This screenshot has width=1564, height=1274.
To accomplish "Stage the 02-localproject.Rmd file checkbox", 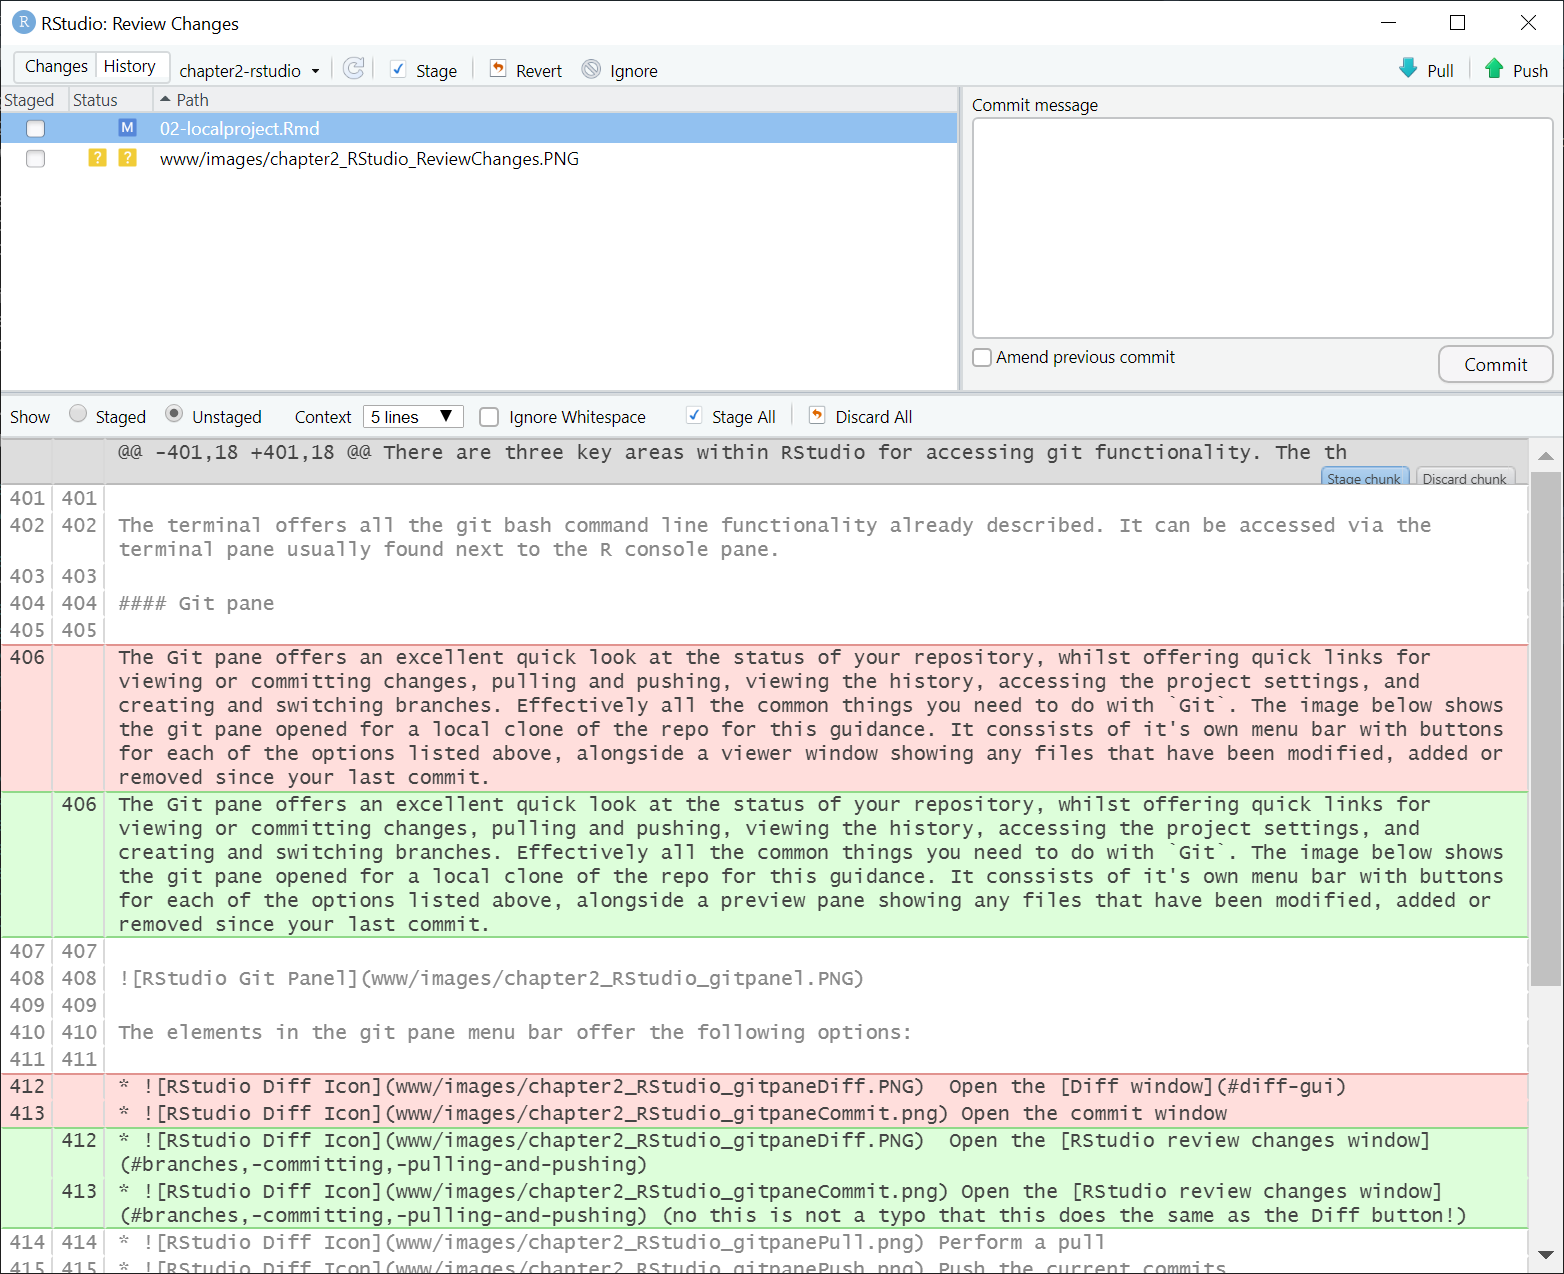I will coord(35,129).
